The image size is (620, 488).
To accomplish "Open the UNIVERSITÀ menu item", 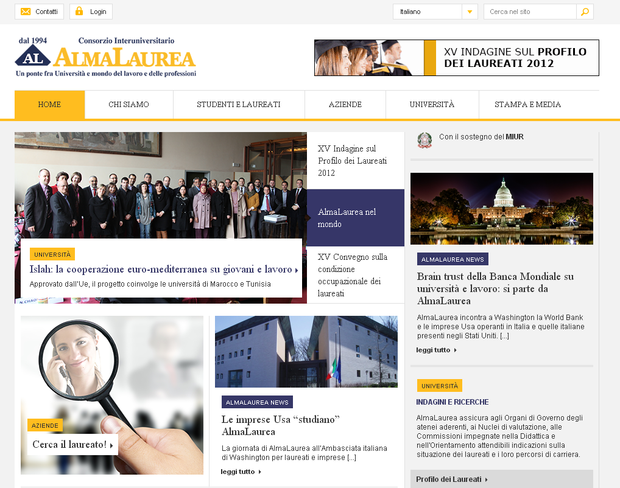I will point(432,104).
